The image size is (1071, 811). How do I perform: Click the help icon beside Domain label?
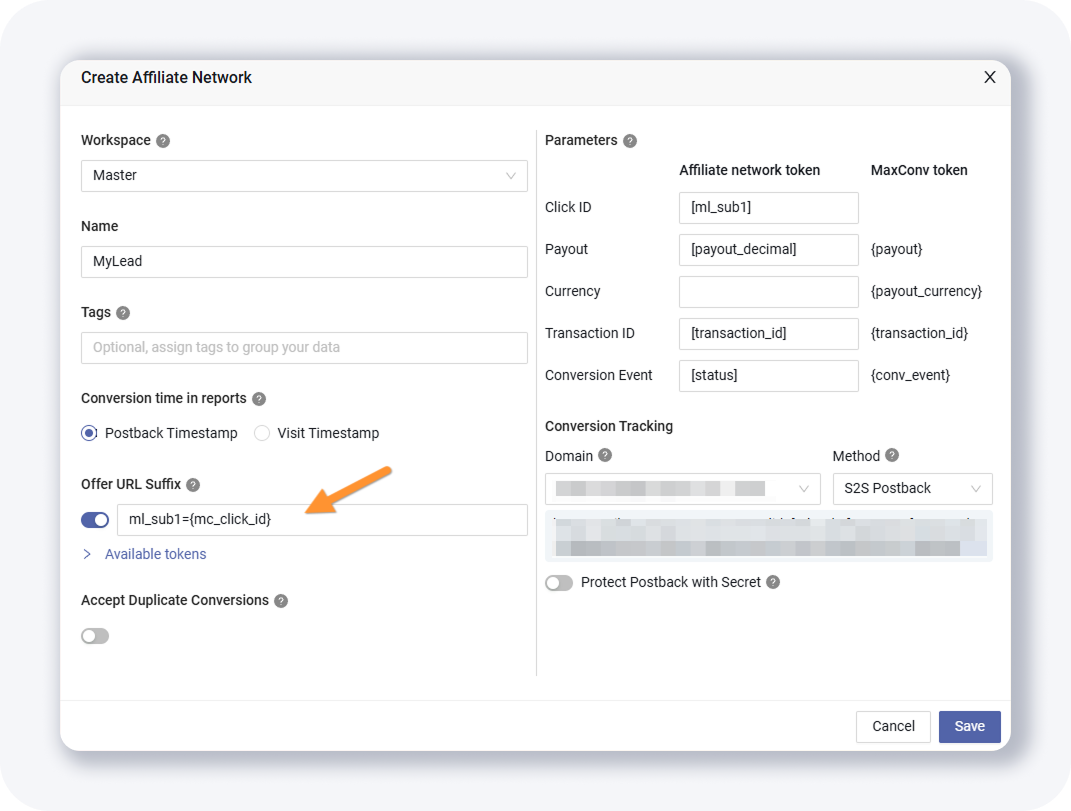(x=605, y=456)
